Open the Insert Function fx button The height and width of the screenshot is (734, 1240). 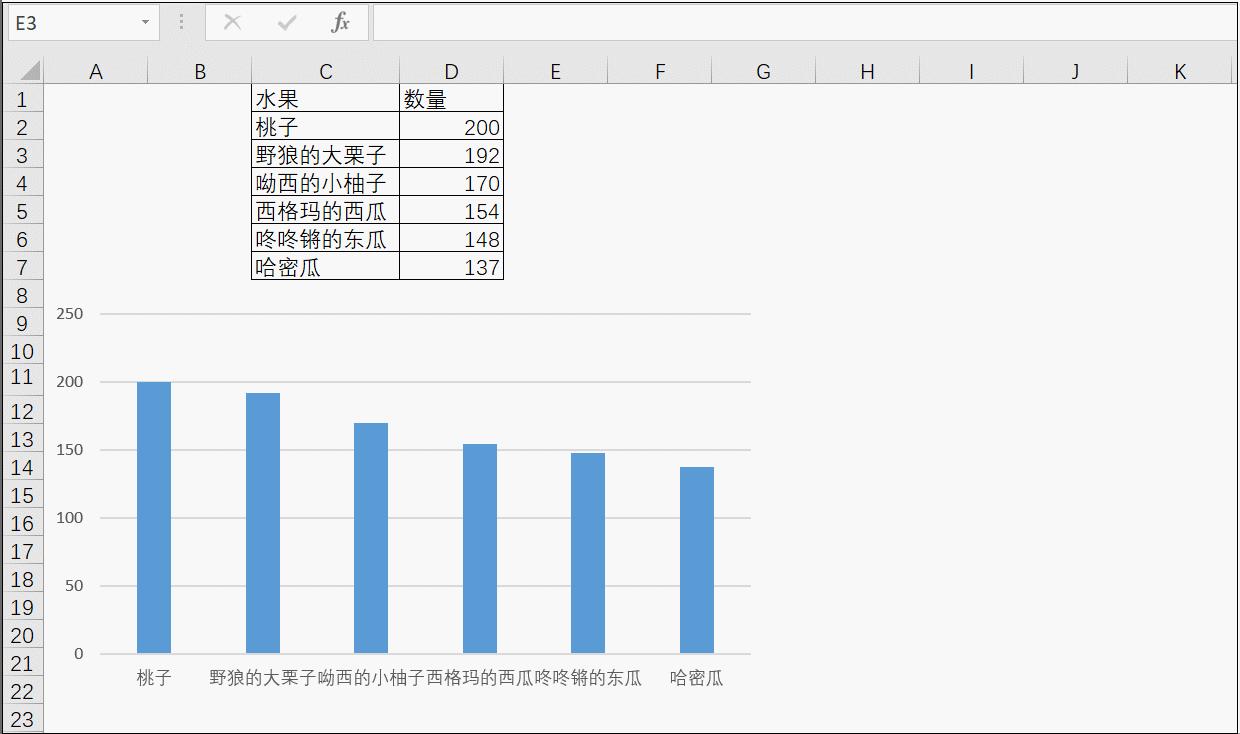(x=341, y=22)
